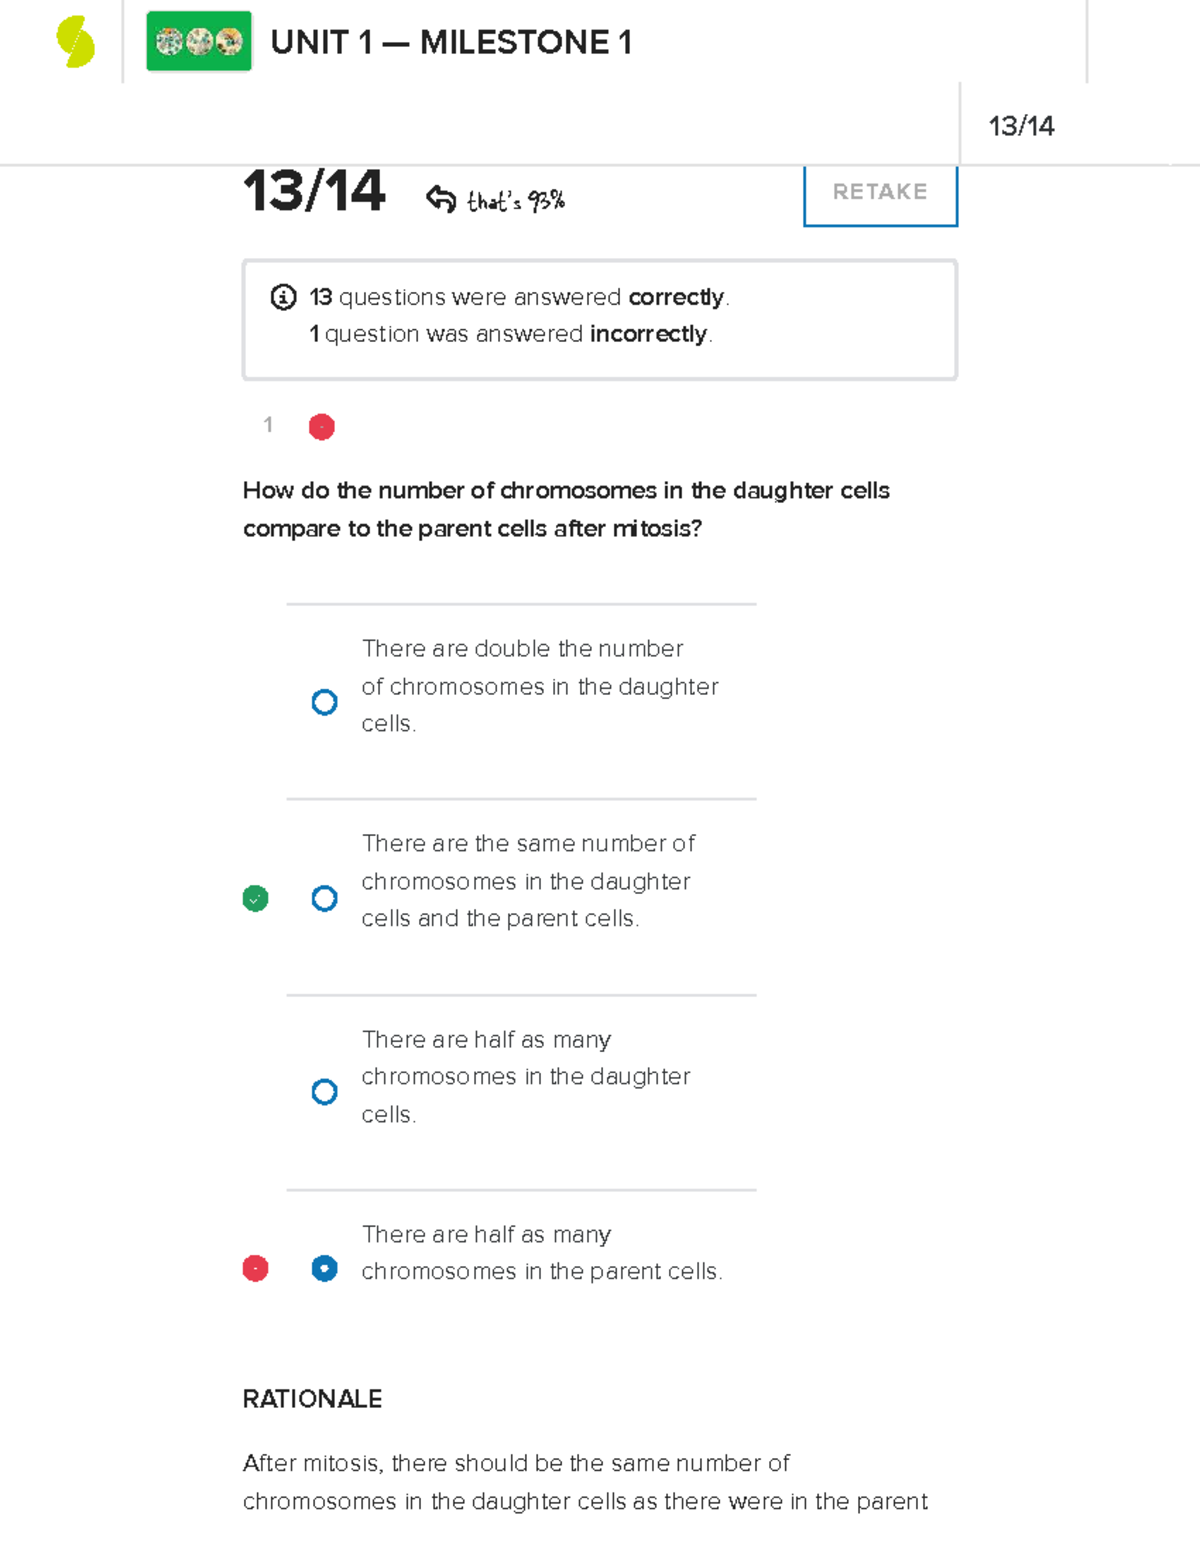The height and width of the screenshot is (1553, 1200).
Task: Select 'same number of chromosomes' radio option
Action: (x=324, y=898)
